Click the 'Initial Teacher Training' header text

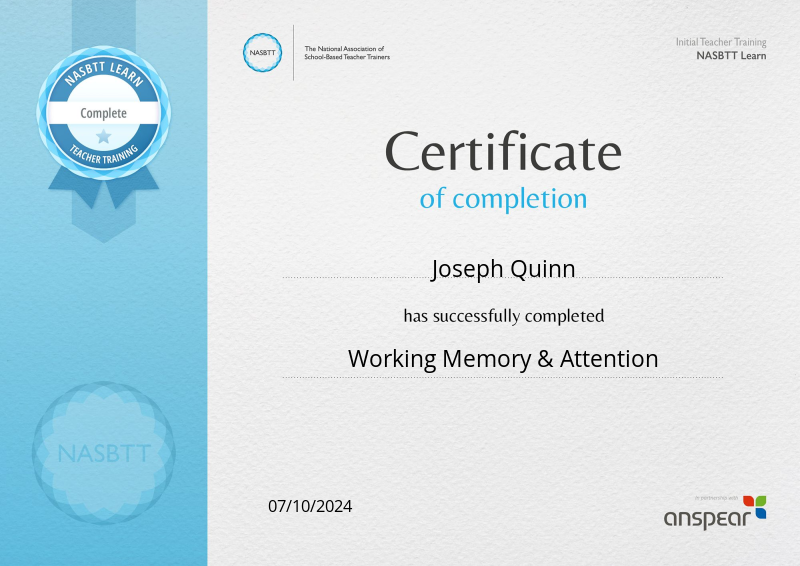[x=721, y=42]
